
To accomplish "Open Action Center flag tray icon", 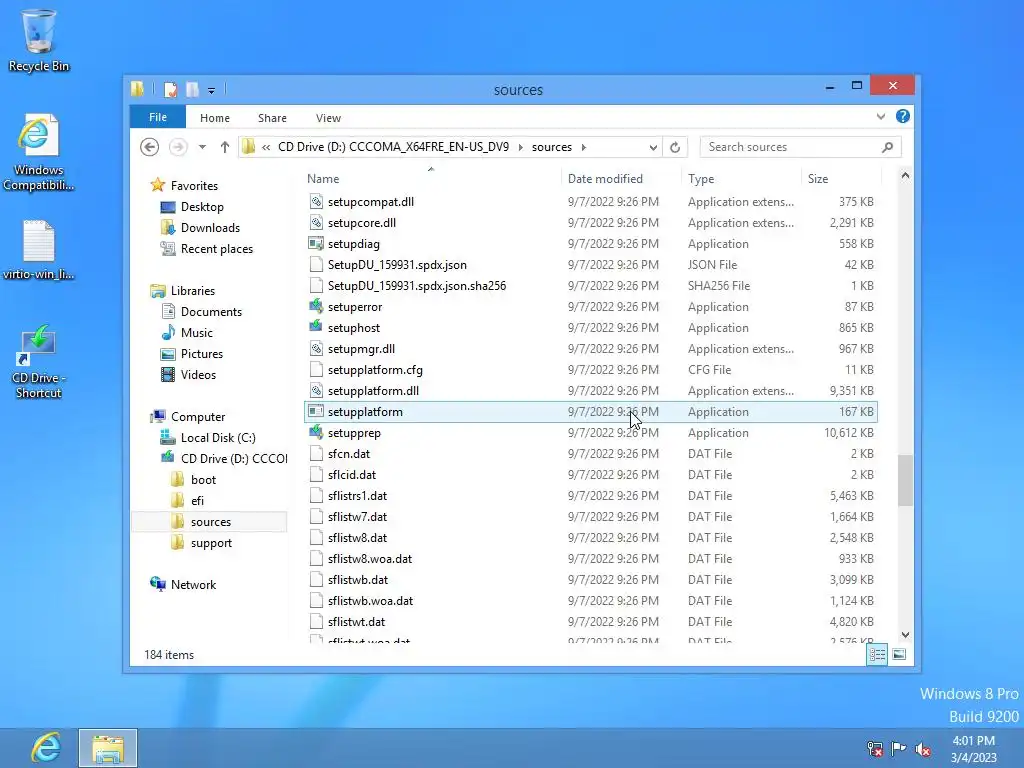I will pos(899,748).
